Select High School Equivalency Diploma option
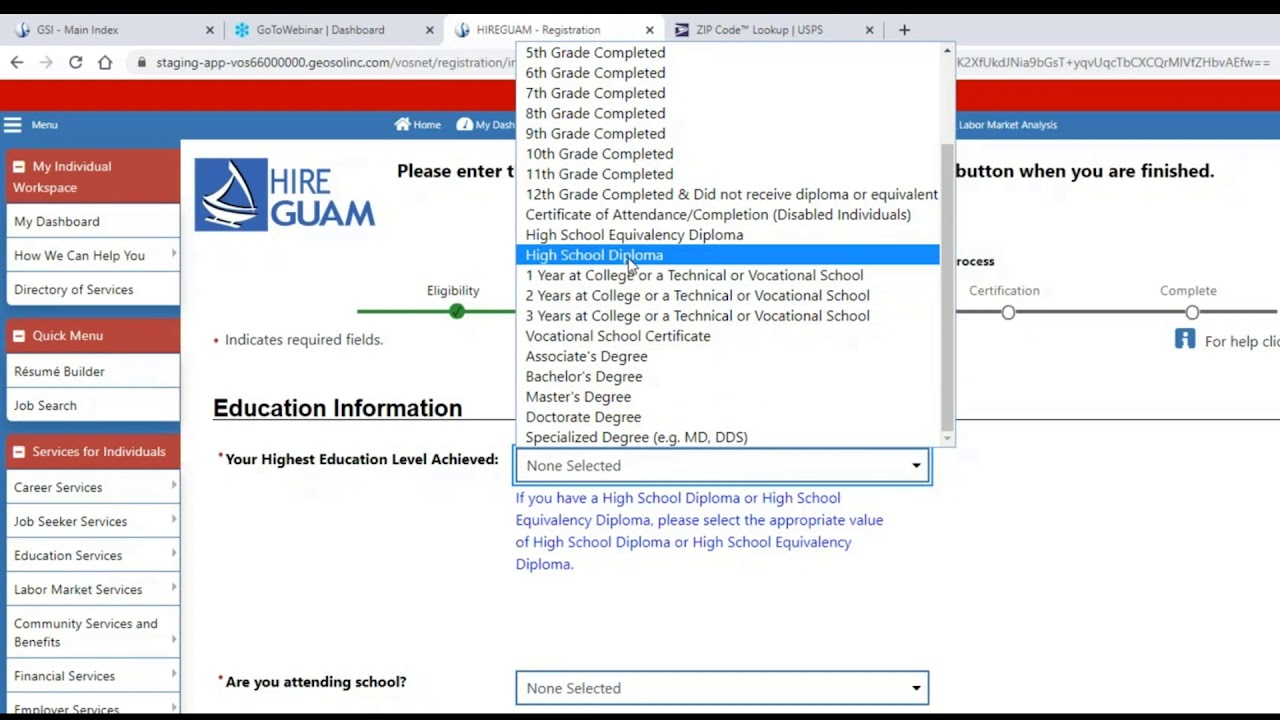 pos(728,235)
